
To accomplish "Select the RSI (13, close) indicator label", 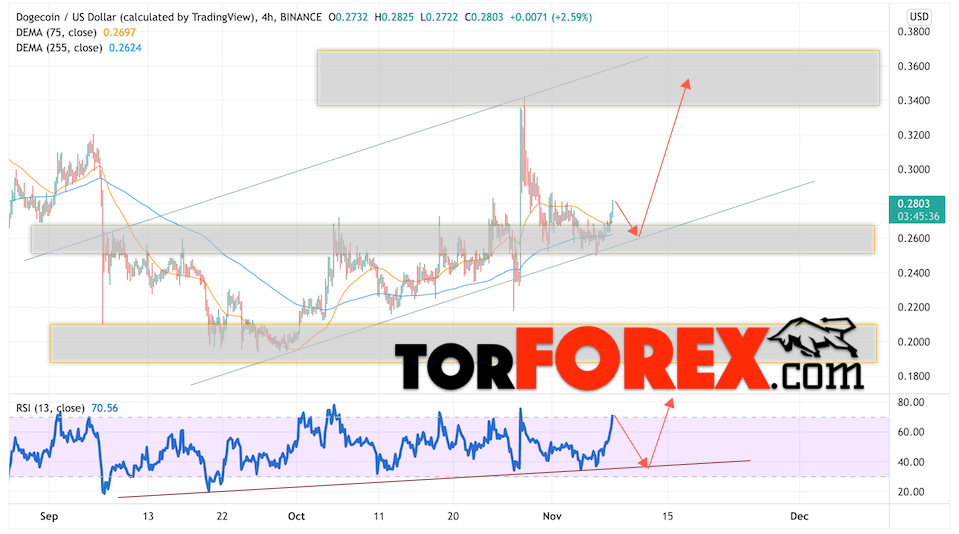I will click(x=50, y=408).
